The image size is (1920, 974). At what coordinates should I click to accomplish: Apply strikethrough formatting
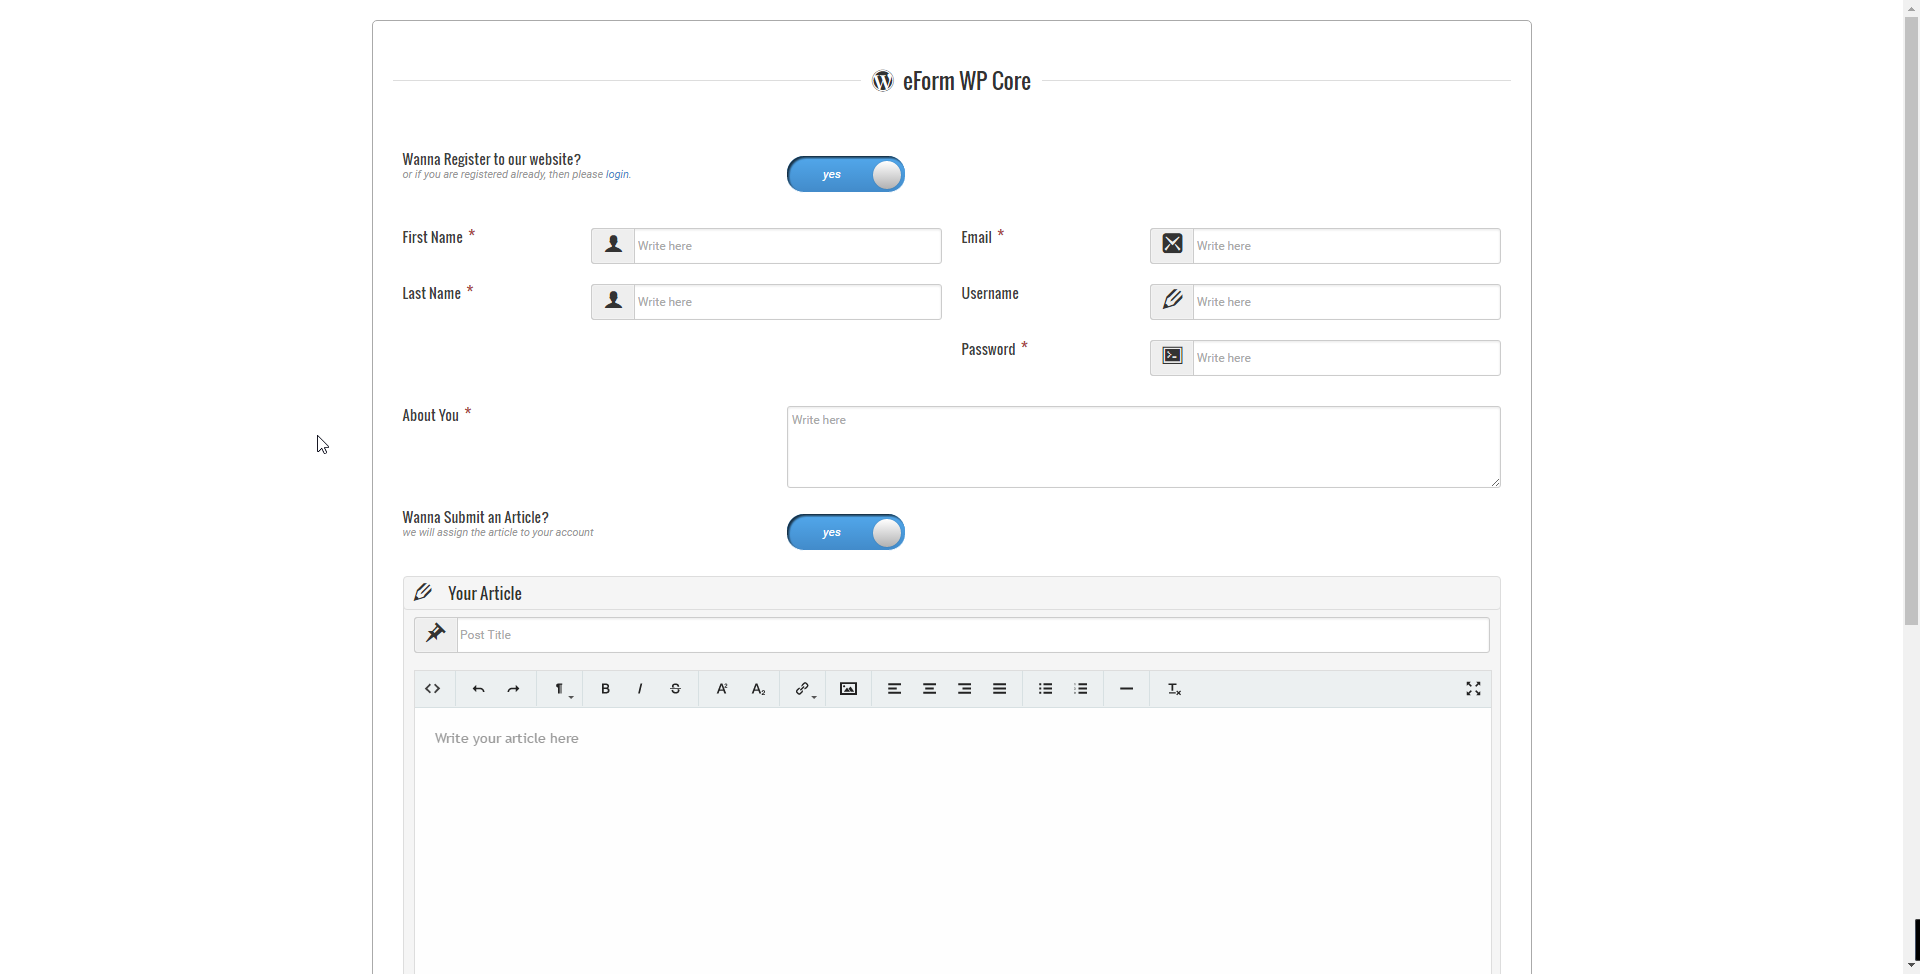click(x=676, y=689)
